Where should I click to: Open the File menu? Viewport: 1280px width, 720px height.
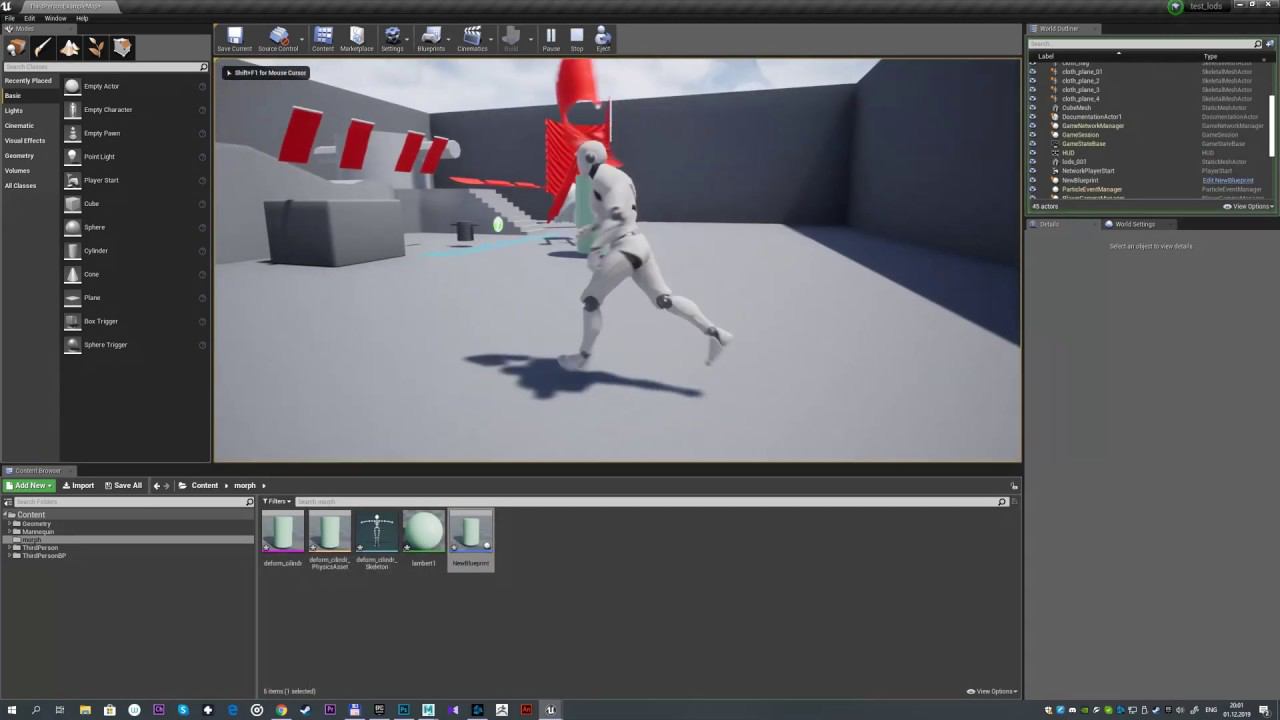[x=9, y=18]
